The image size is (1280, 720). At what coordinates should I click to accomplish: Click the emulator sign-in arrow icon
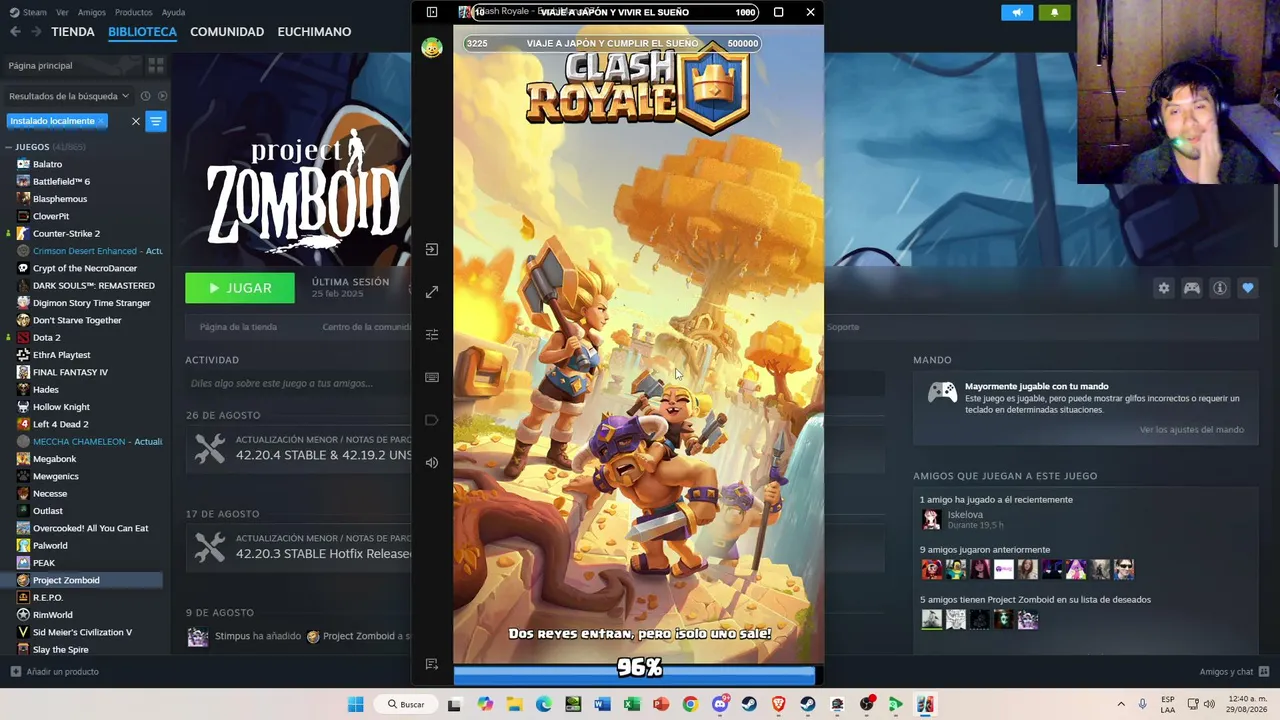pyautogui.click(x=432, y=249)
